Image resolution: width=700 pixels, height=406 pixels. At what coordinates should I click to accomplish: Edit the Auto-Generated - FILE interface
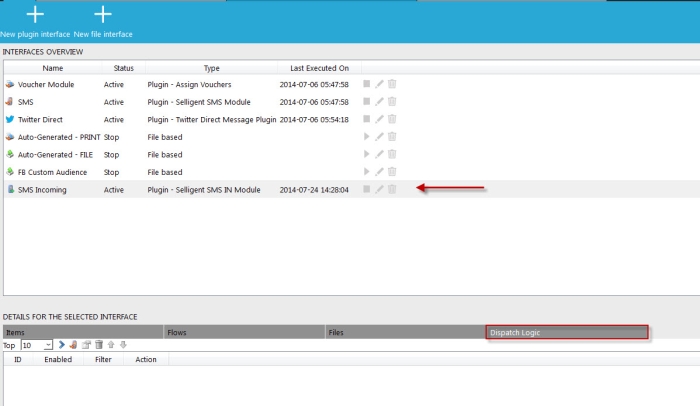[x=379, y=154]
